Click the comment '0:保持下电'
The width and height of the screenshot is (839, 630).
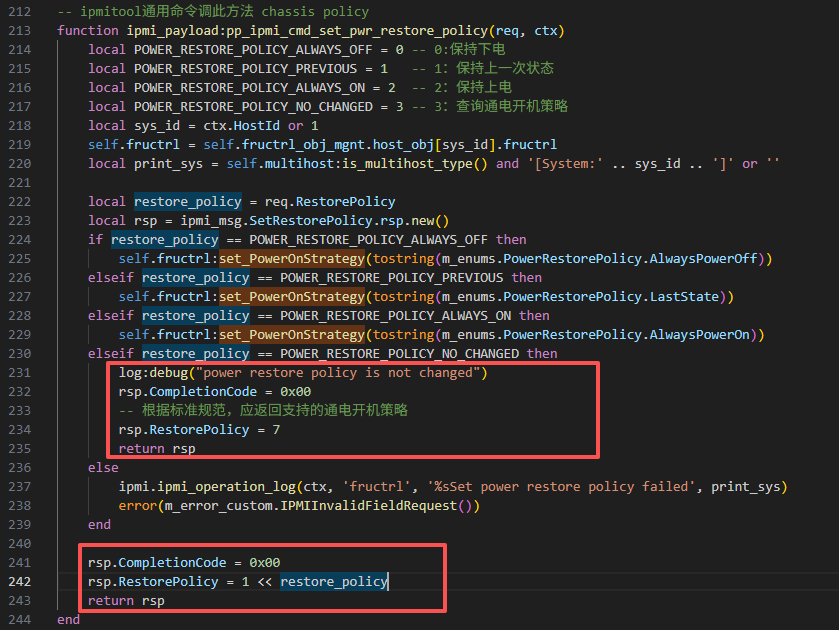point(469,50)
